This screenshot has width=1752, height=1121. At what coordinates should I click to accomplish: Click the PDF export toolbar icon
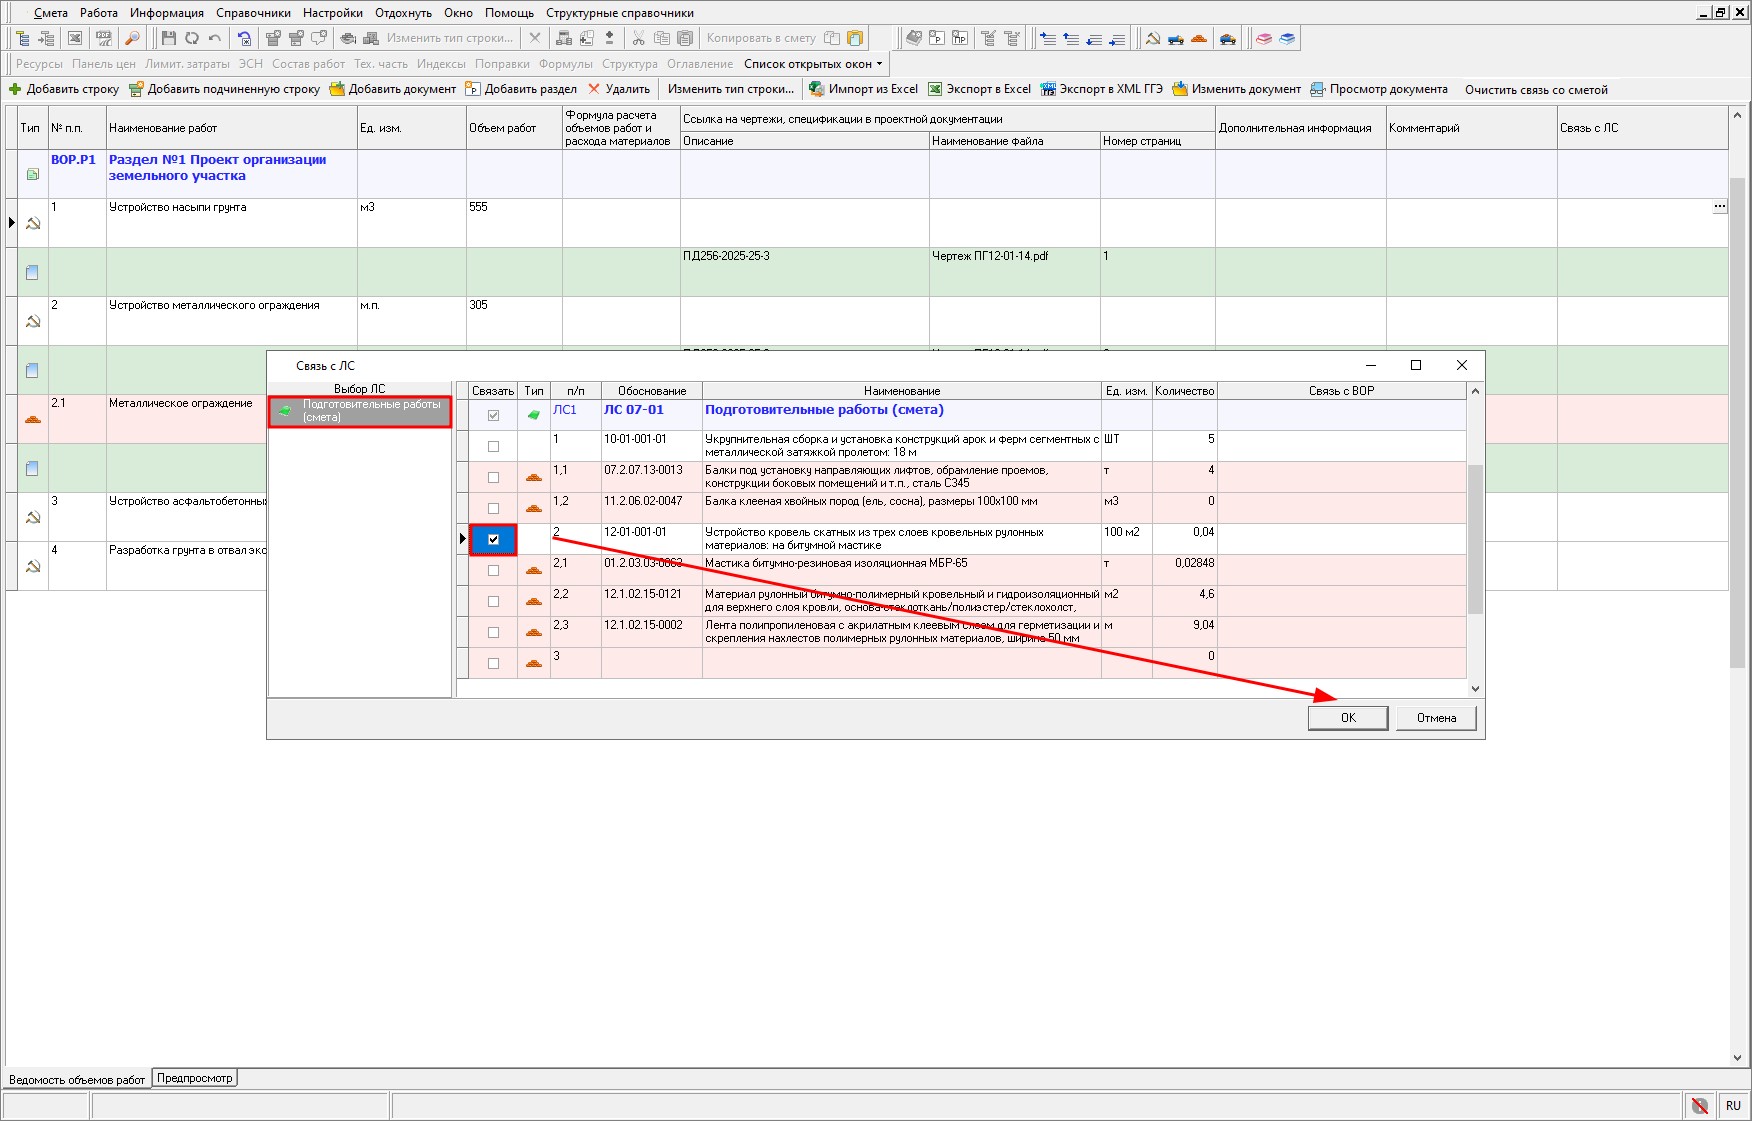point(104,38)
